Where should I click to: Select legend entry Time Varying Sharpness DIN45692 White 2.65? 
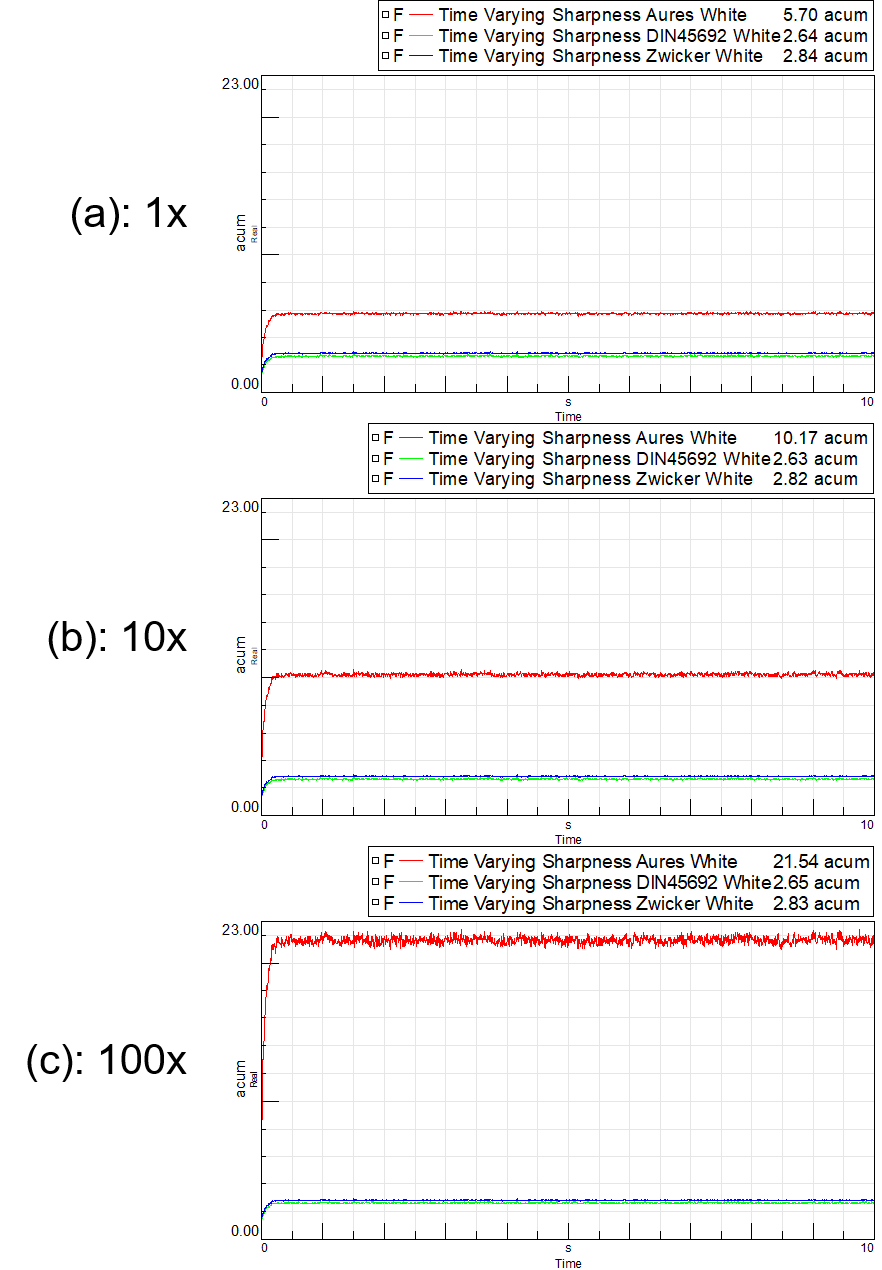599,883
